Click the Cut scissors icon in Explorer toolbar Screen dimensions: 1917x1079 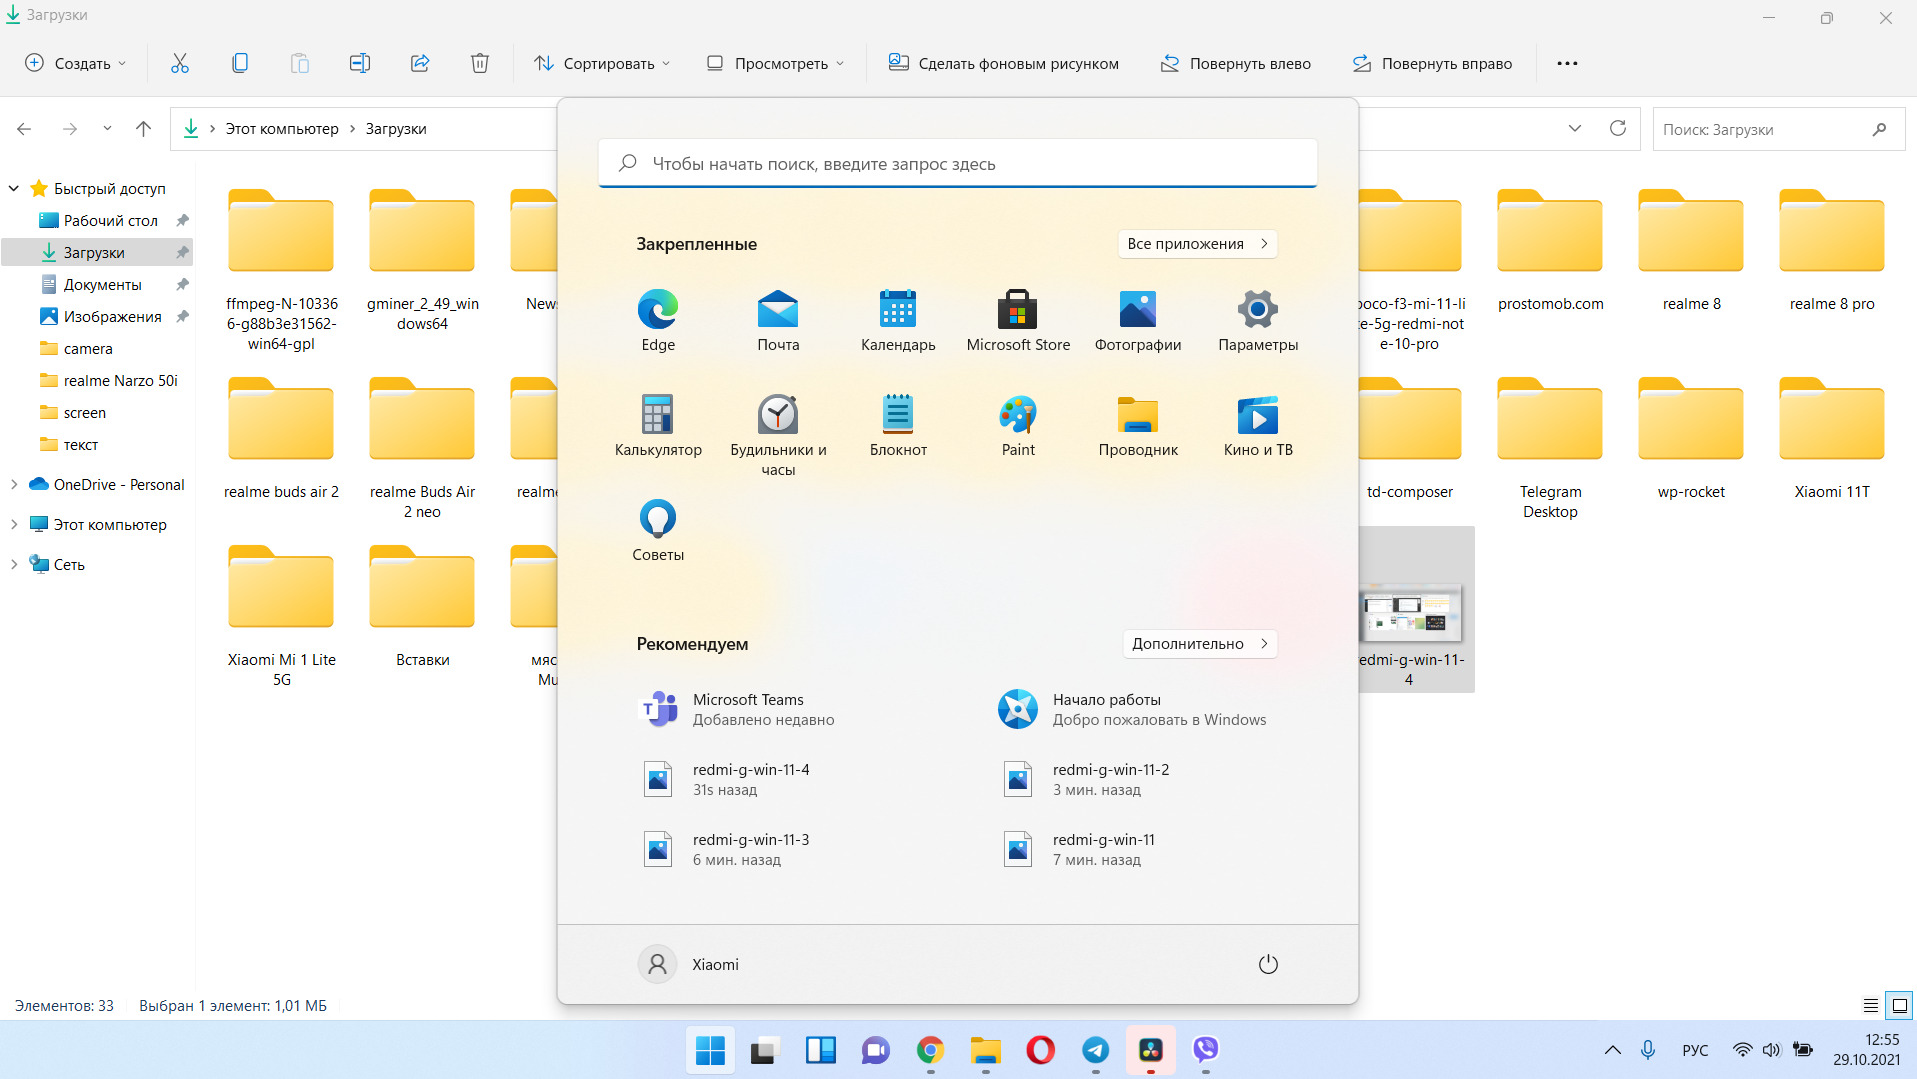click(180, 63)
